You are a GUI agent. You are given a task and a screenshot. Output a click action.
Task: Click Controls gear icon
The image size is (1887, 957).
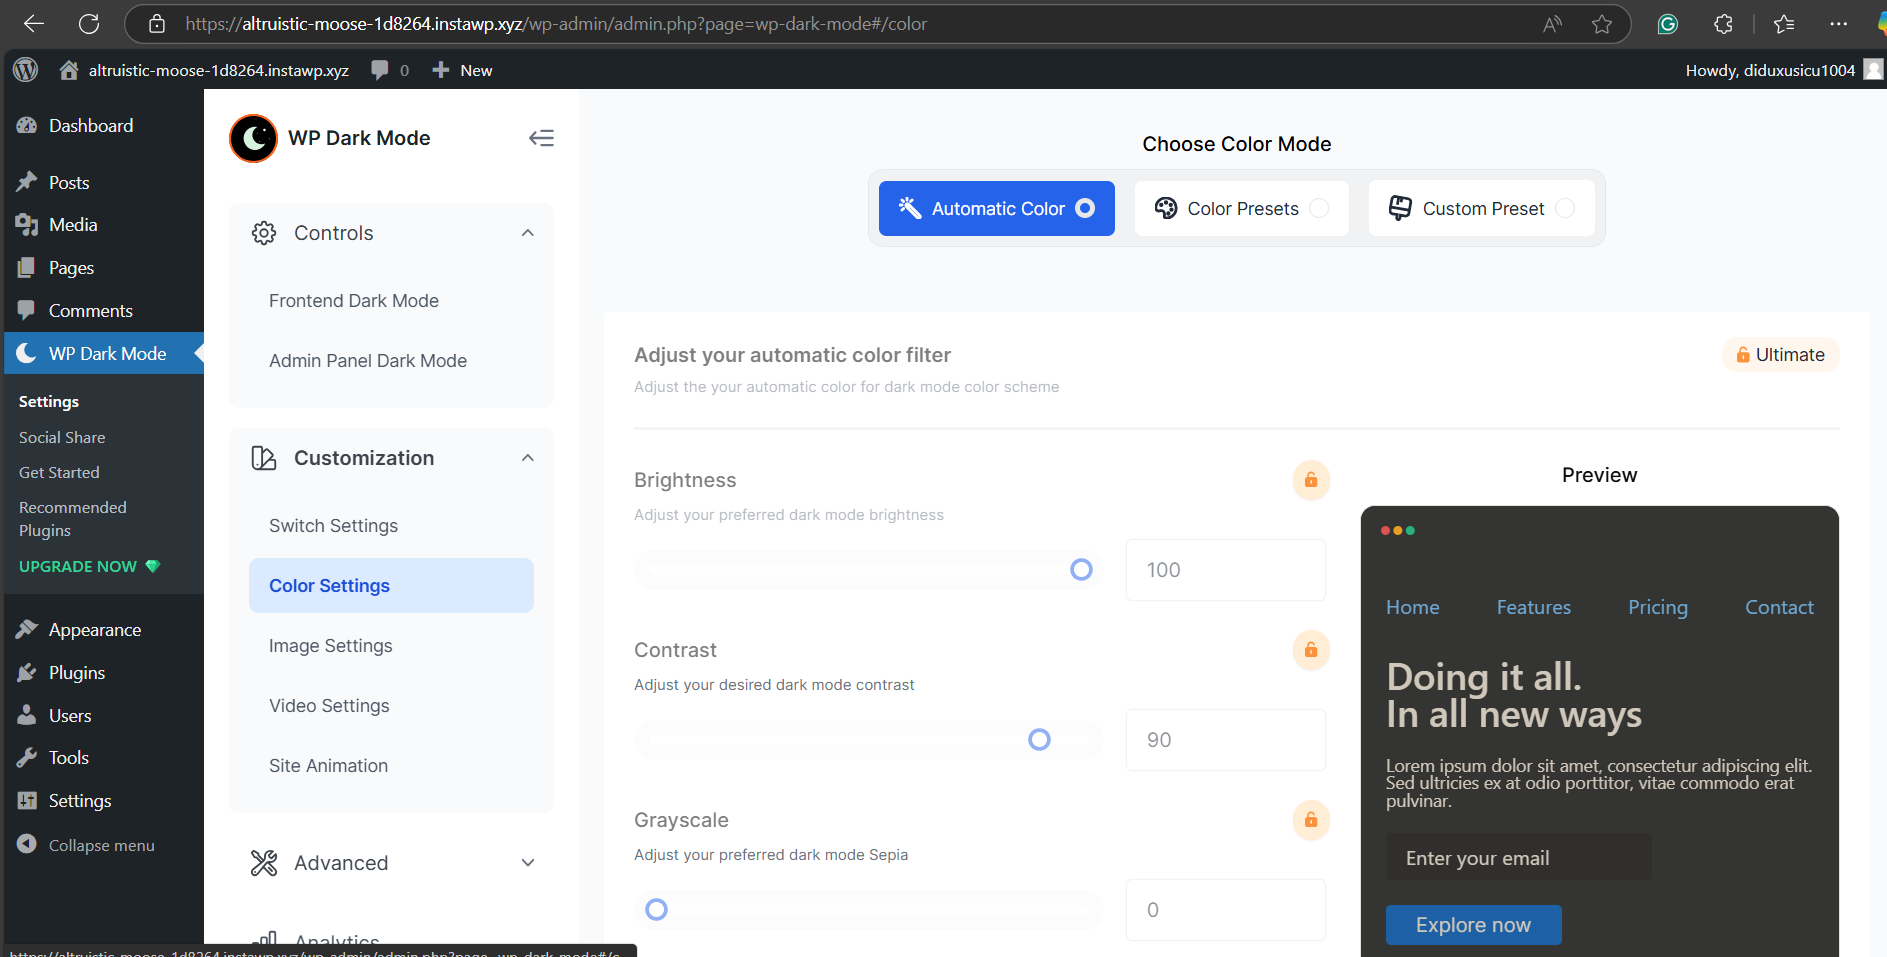(264, 233)
